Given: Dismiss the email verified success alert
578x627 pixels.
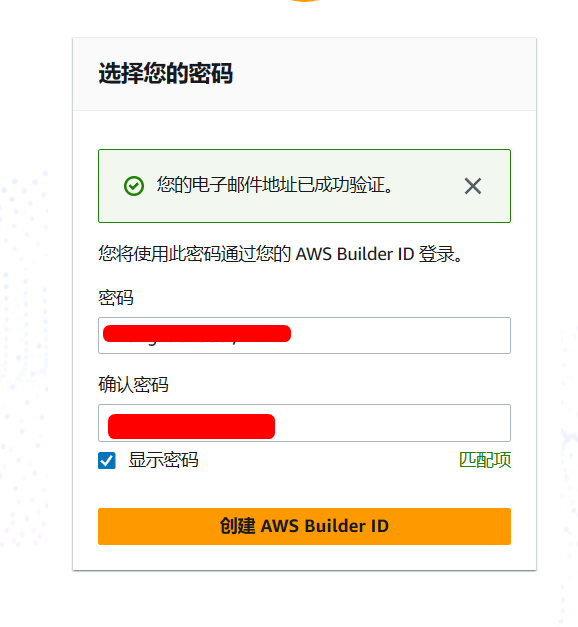Looking at the screenshot, I should click(472, 186).
